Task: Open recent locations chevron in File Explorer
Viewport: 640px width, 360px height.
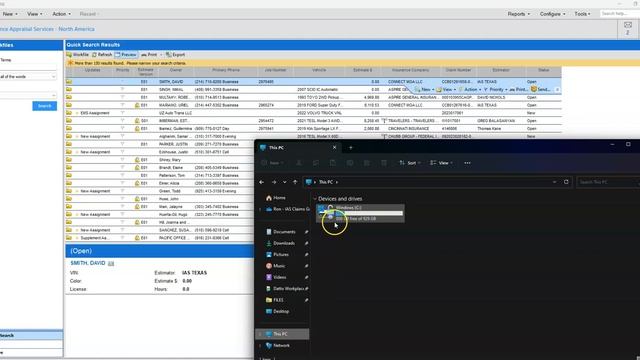Action: [x=284, y=182]
